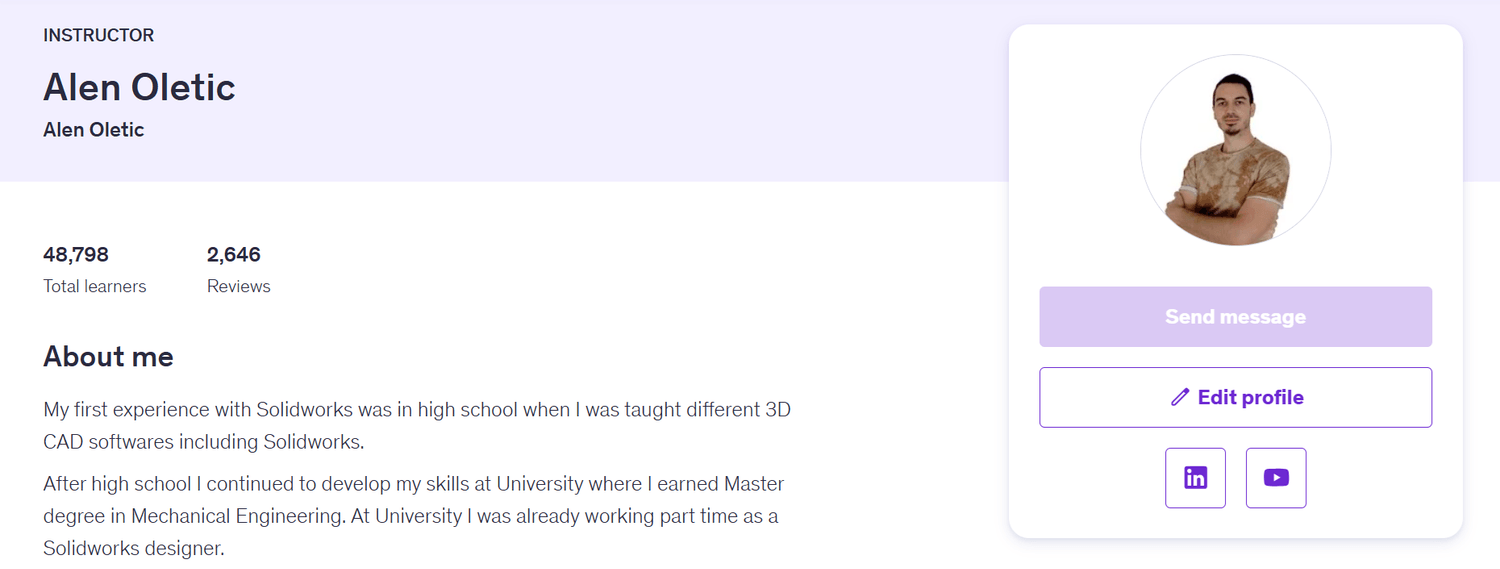Open the YouTube channel icon
Viewport: 1500px width, 569px height.
click(1276, 478)
